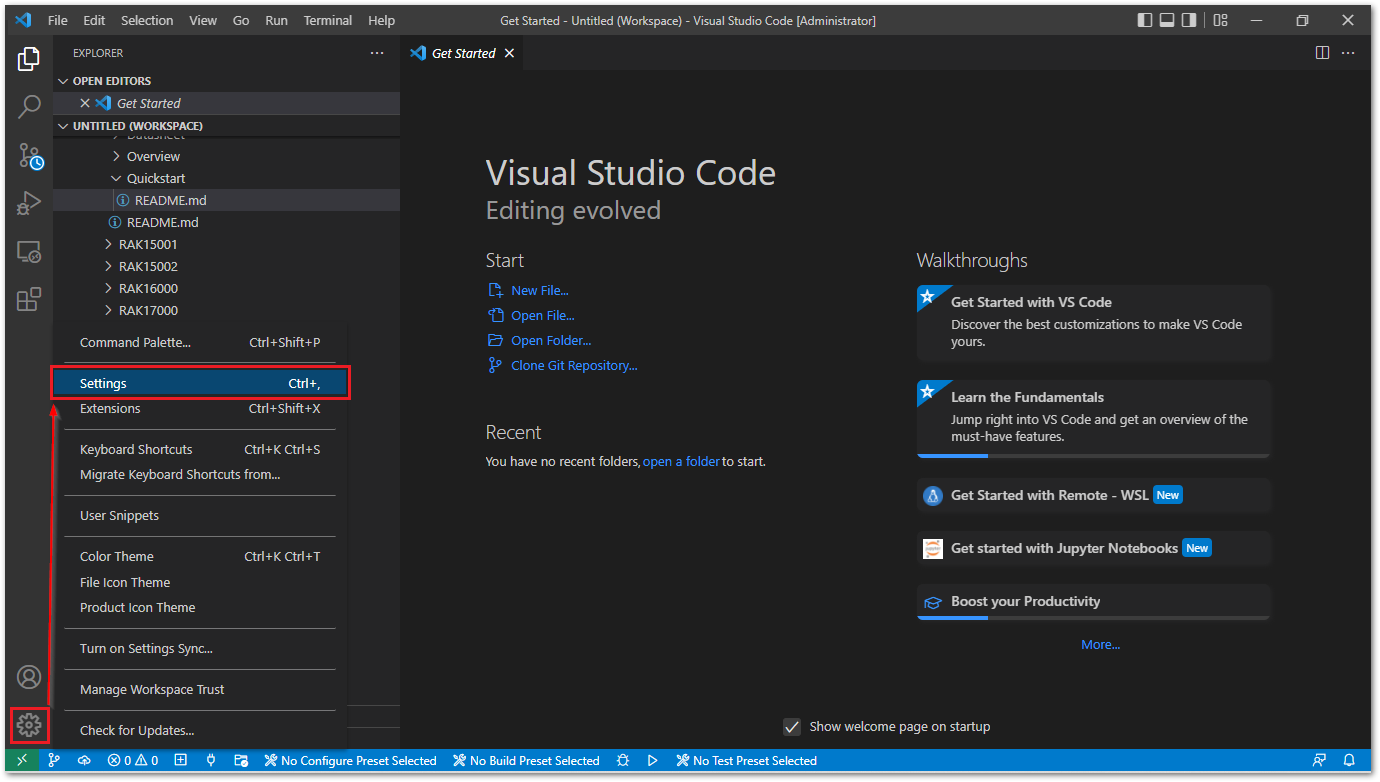Click the Open Folder... link

pos(551,340)
